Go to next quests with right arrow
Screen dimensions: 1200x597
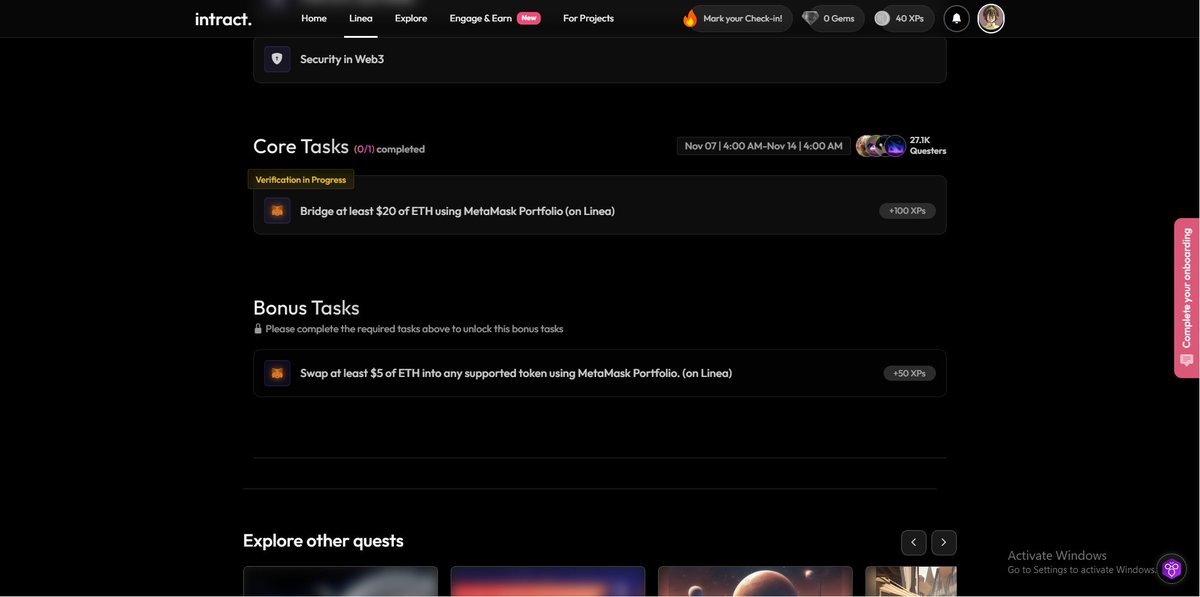pos(944,542)
